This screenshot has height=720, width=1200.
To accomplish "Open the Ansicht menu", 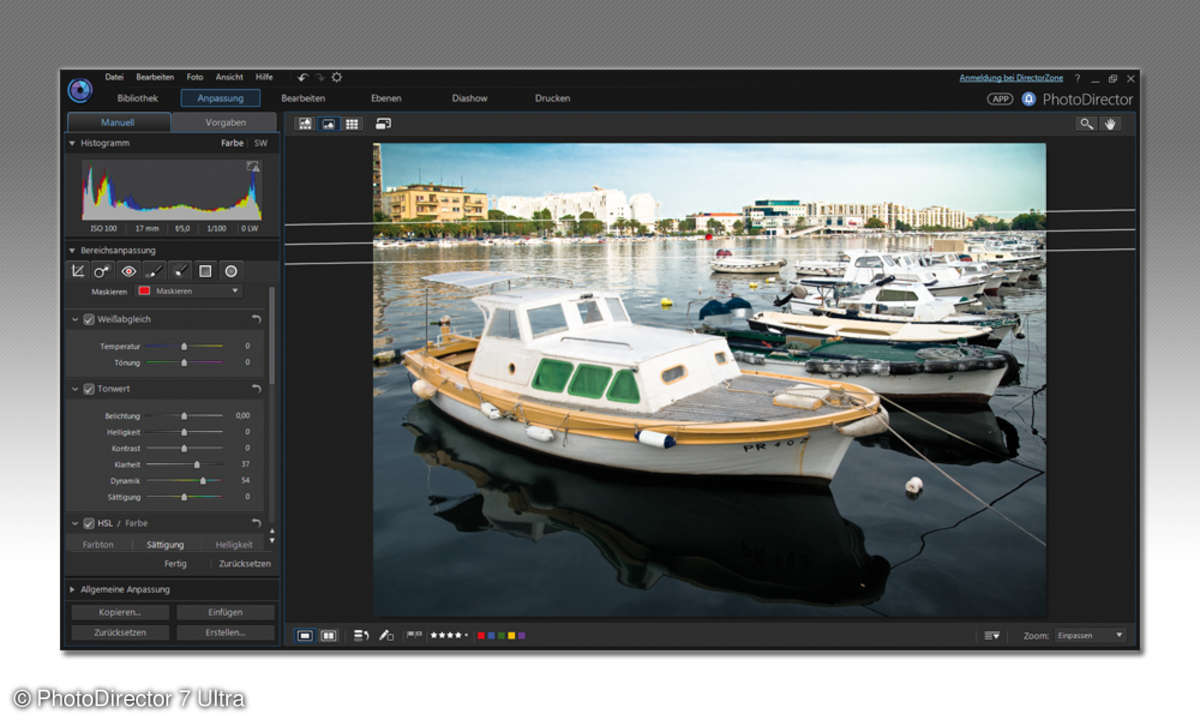I will [229, 77].
